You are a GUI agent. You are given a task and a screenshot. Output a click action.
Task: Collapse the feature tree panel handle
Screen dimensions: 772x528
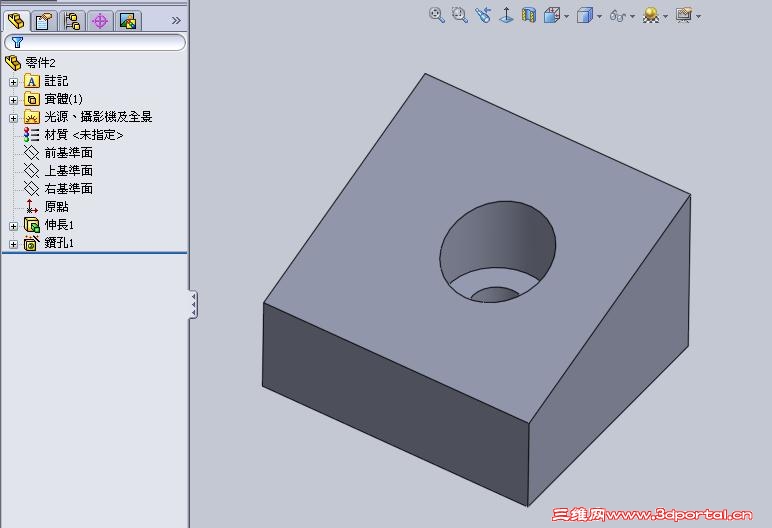point(193,304)
